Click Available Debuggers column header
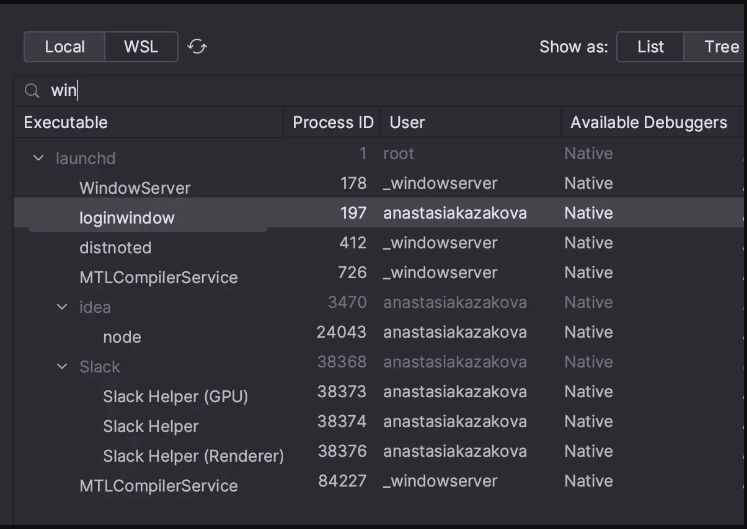Viewport: 747px width, 529px height. click(x=648, y=122)
